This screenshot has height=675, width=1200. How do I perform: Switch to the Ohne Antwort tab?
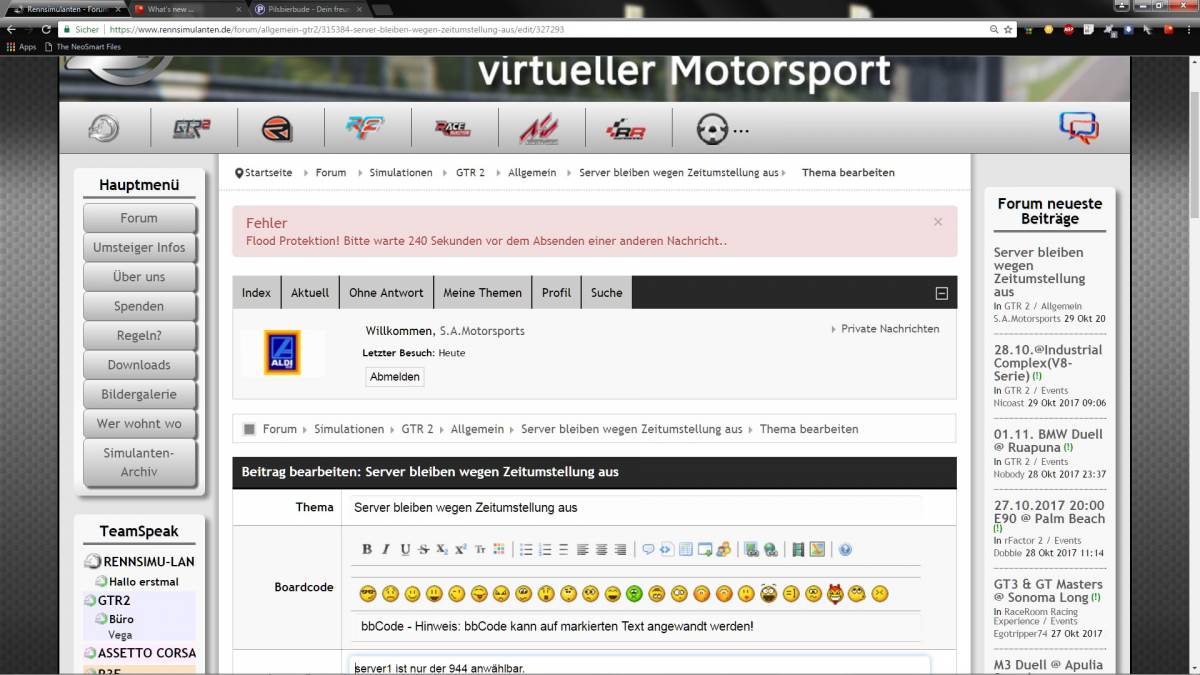coord(386,293)
